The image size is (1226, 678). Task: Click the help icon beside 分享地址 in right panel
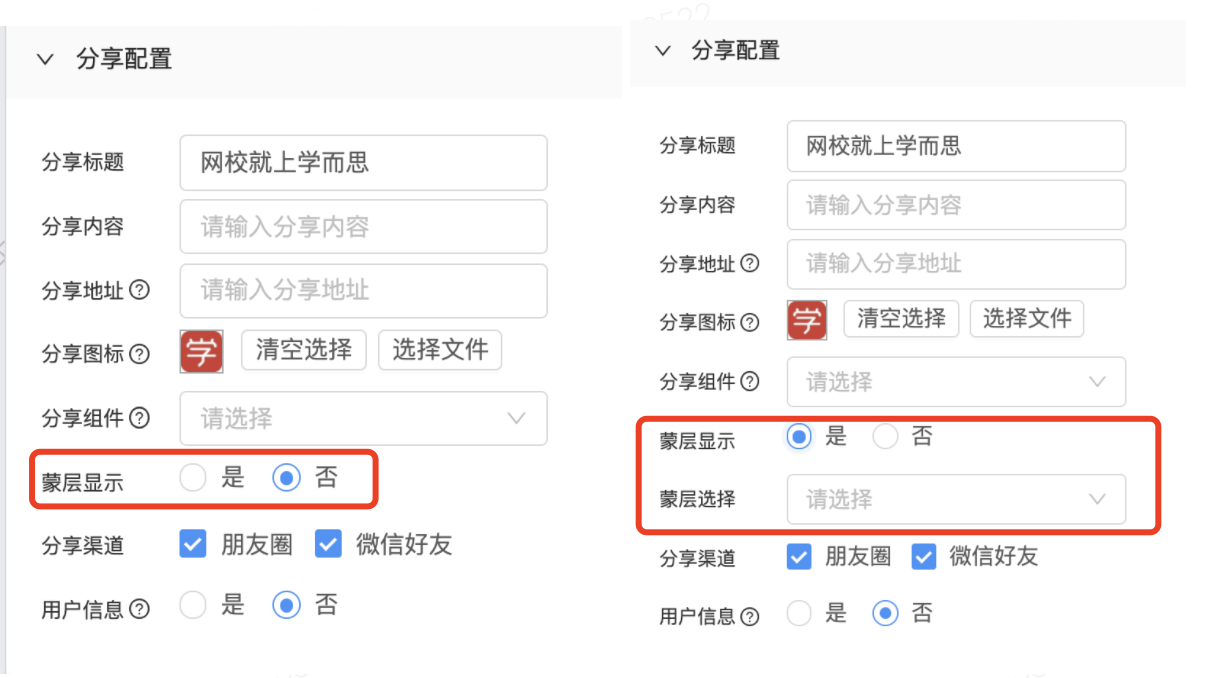[749, 264]
